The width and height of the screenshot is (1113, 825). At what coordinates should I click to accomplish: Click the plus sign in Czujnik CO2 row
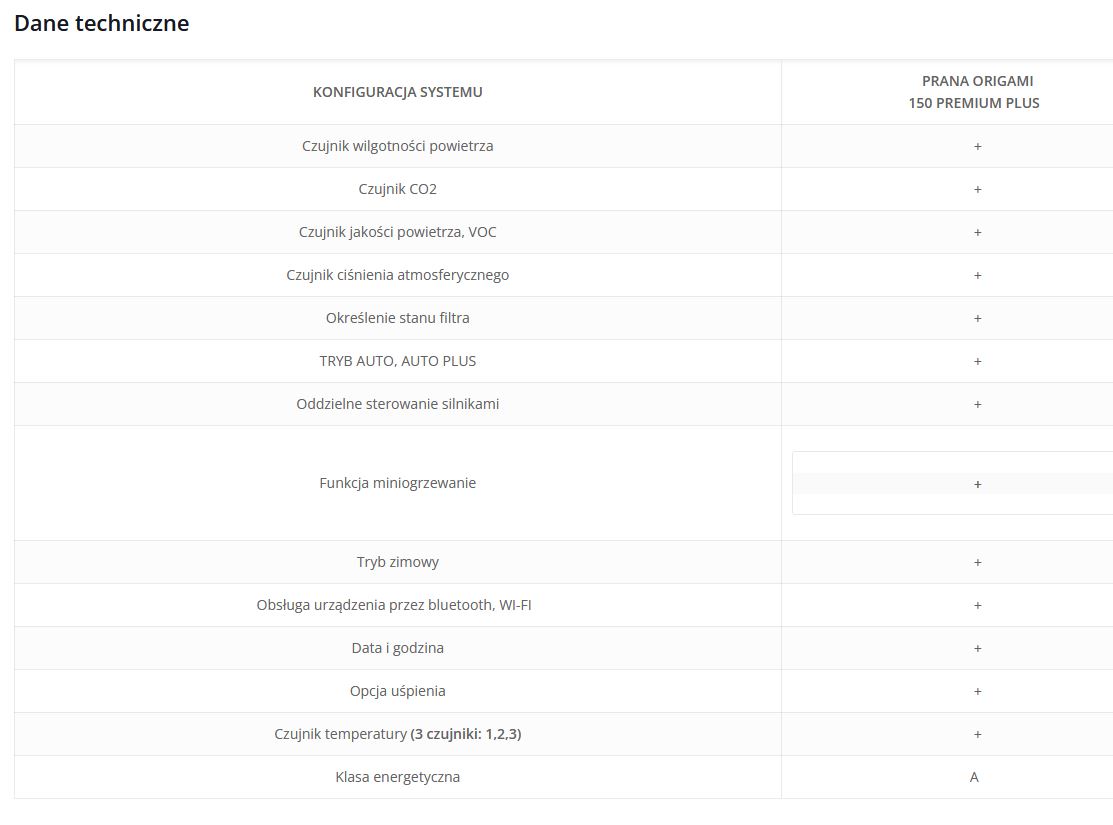point(977,189)
